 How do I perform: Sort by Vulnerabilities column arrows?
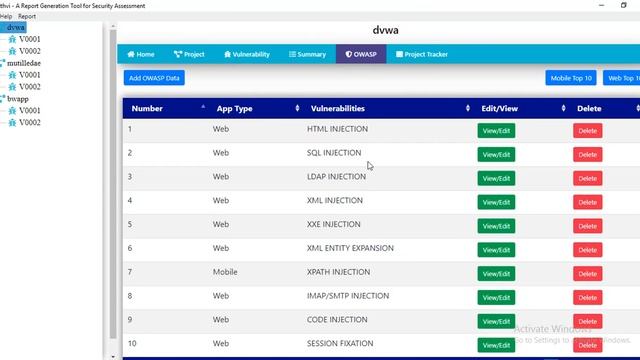pos(468,108)
